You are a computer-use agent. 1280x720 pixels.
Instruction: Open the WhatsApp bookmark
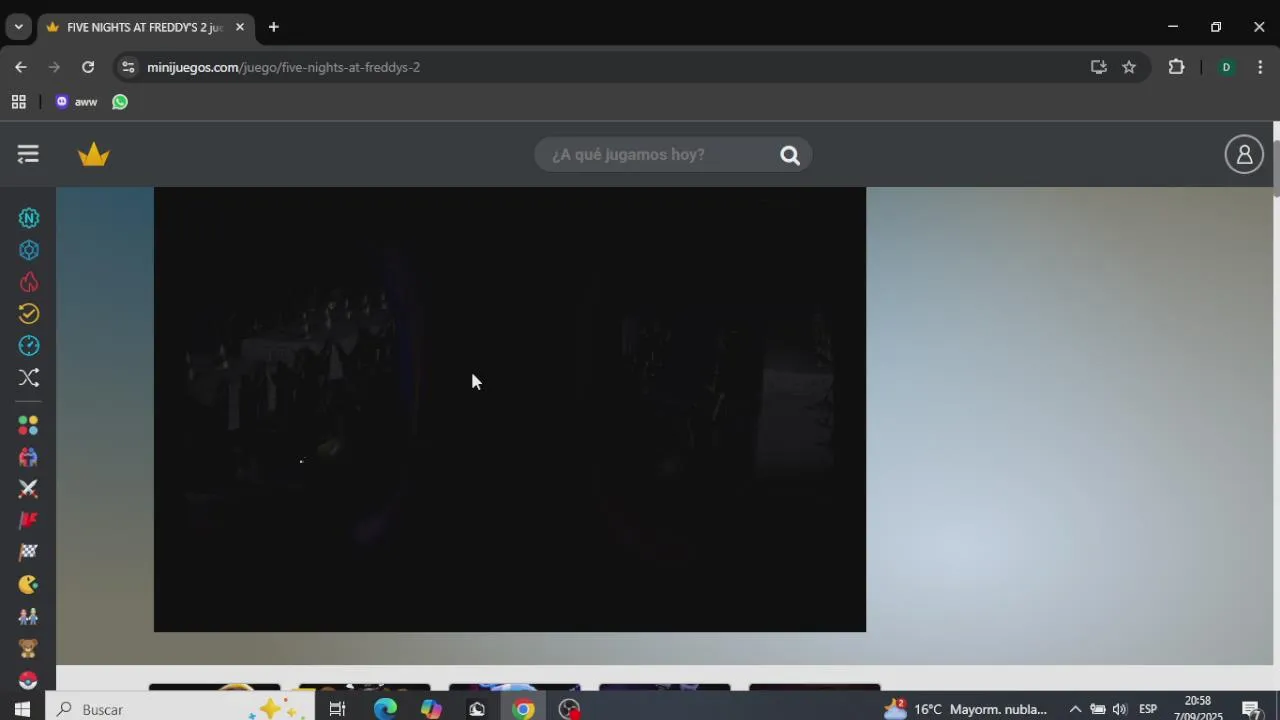tap(120, 102)
